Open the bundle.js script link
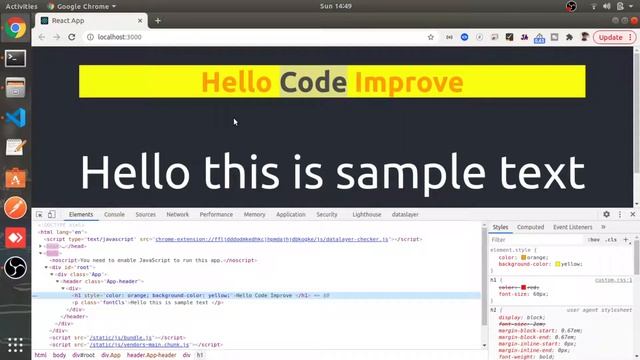The width and height of the screenshot is (640, 360). [120, 338]
